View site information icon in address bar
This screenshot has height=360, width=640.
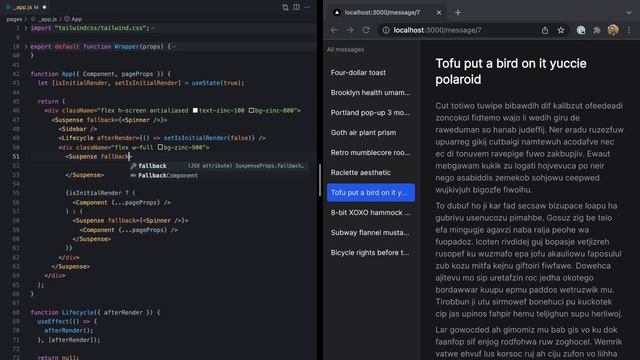(386, 30)
